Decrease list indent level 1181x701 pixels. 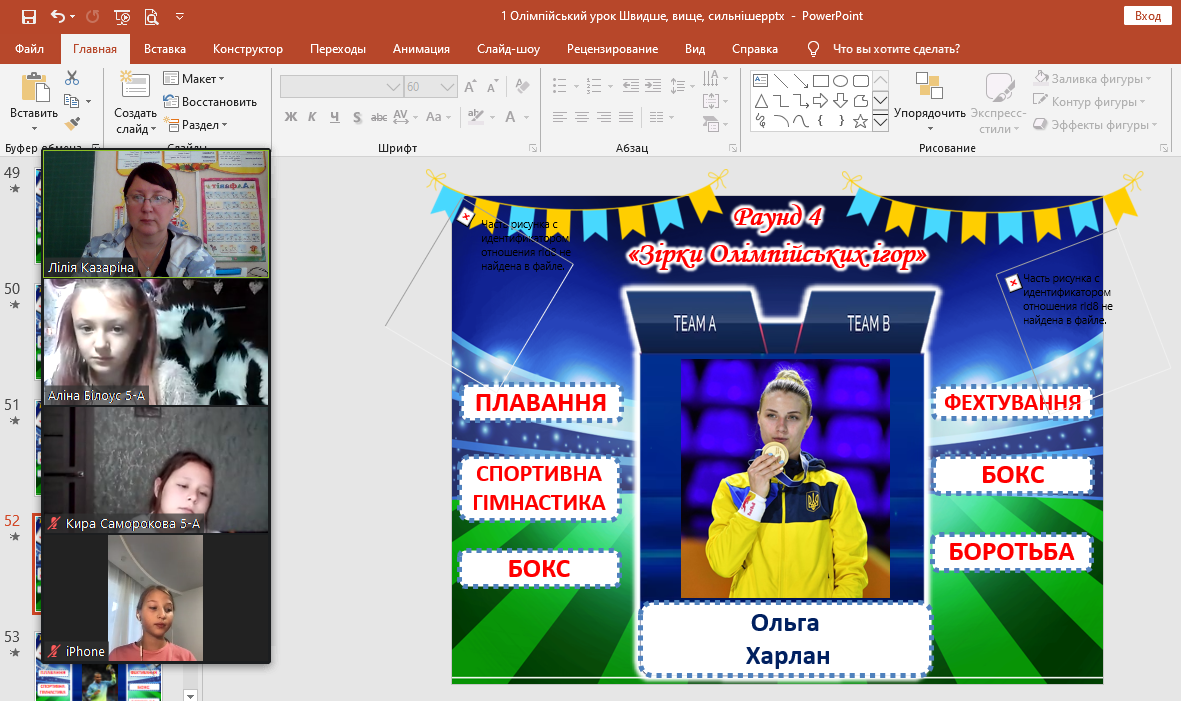coord(630,86)
